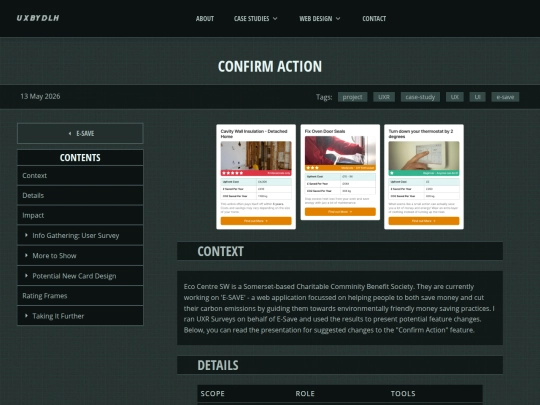Image resolution: width=540 pixels, height=405 pixels.
Task: Select the UXR tag
Action: point(384,97)
